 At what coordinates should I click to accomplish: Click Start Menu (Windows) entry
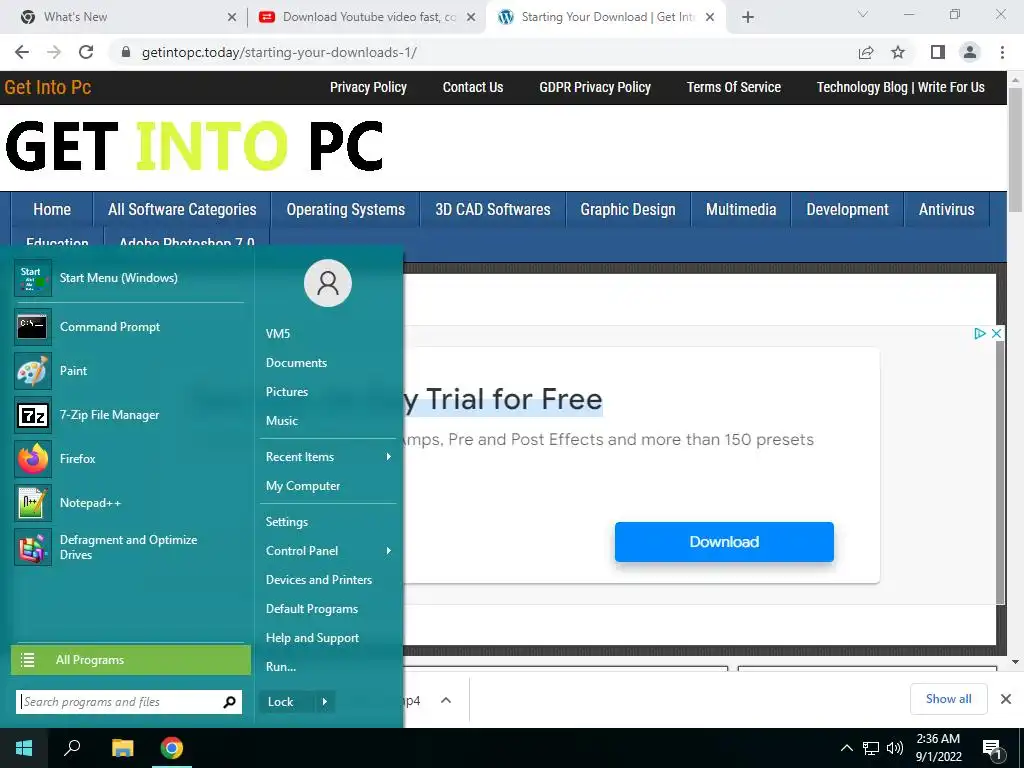(129, 278)
